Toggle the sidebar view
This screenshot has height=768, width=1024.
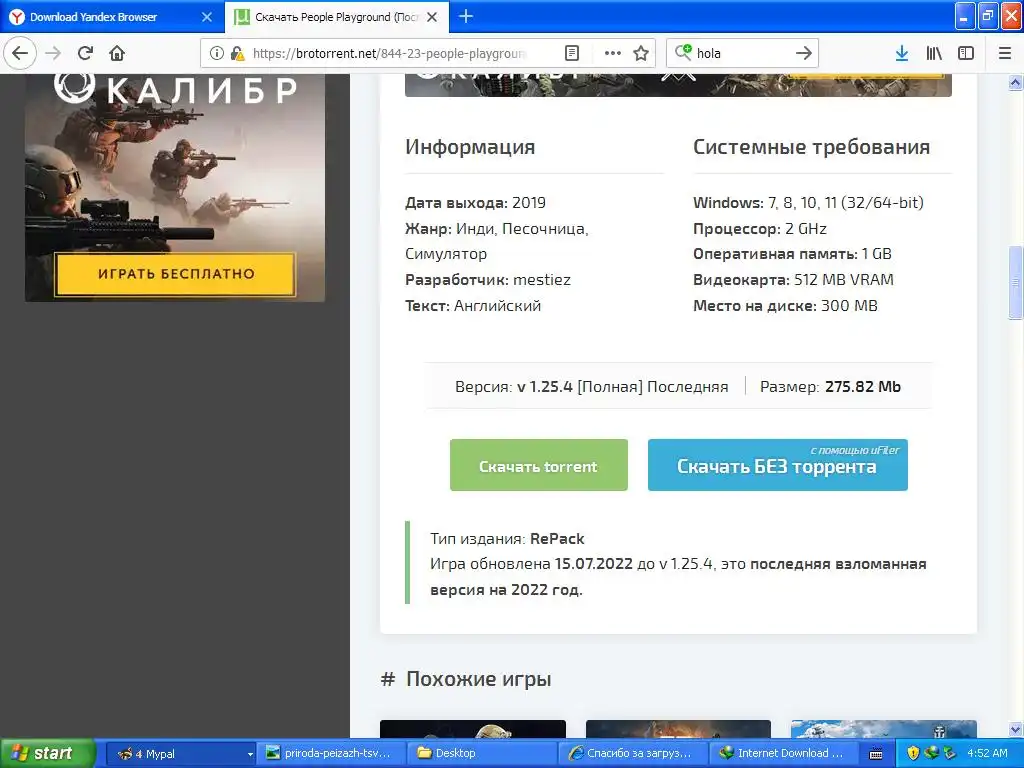coord(966,54)
